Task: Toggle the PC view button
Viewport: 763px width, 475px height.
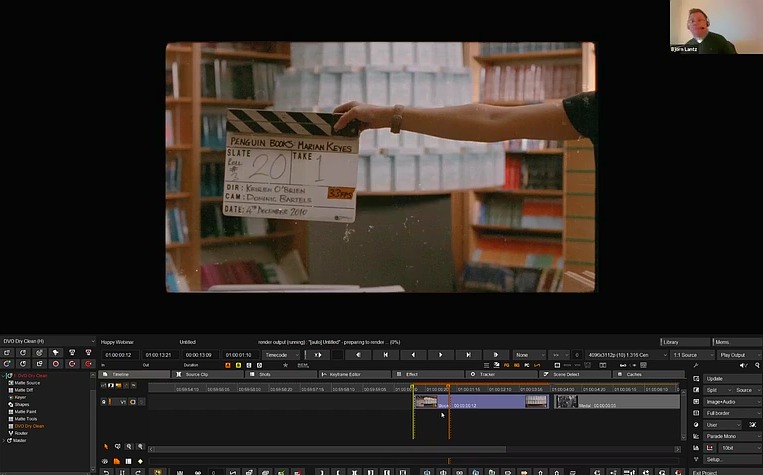Action: click(x=527, y=365)
